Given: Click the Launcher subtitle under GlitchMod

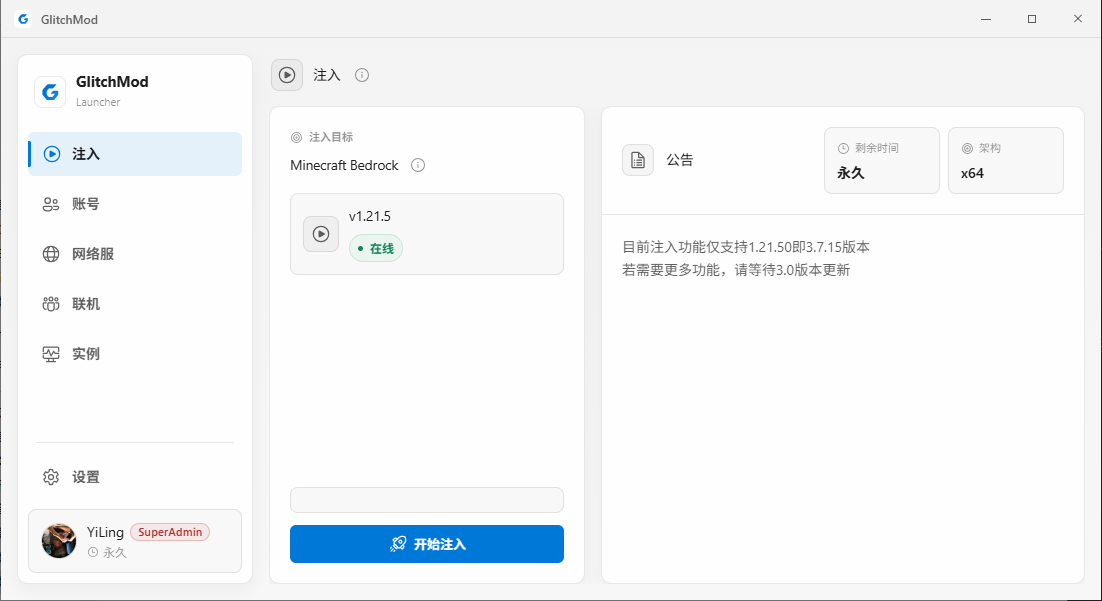Looking at the screenshot, I should tap(98, 102).
